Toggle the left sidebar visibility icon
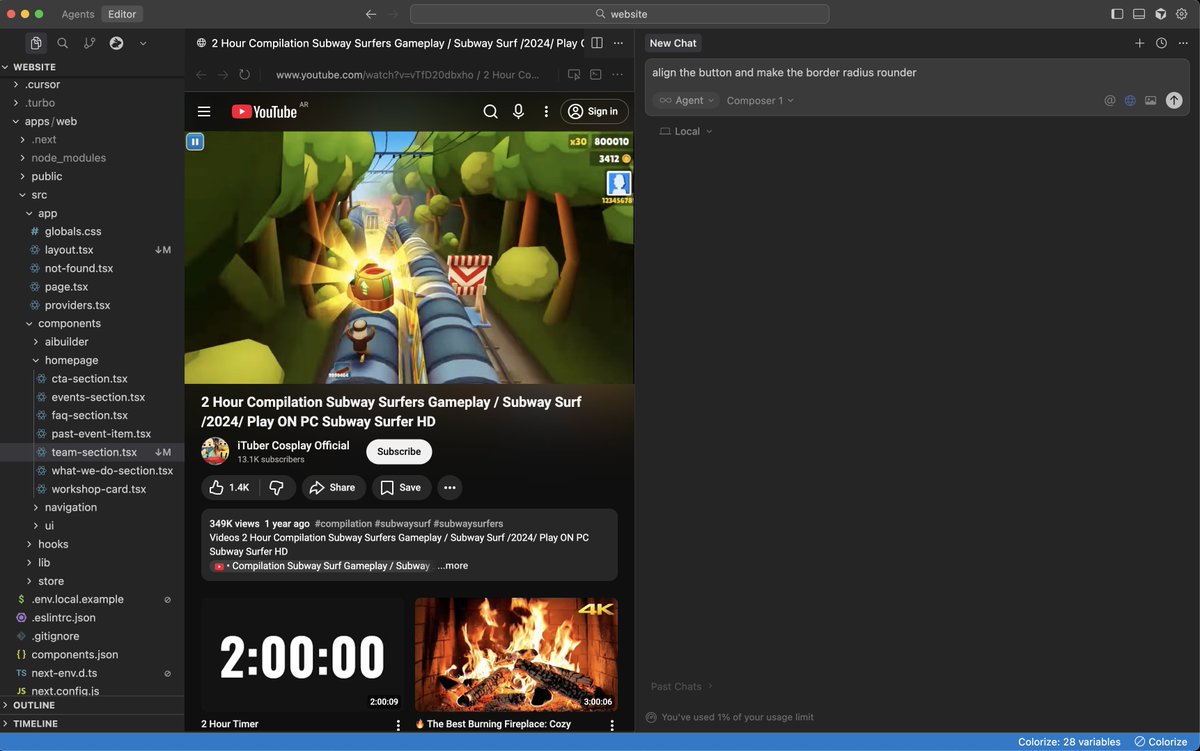Screen dimensions: 1200x751 (1116, 13)
